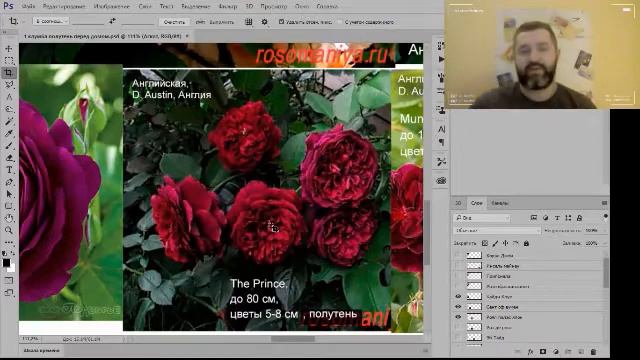Select the Lasso tool
640x360 pixels.
9,85
